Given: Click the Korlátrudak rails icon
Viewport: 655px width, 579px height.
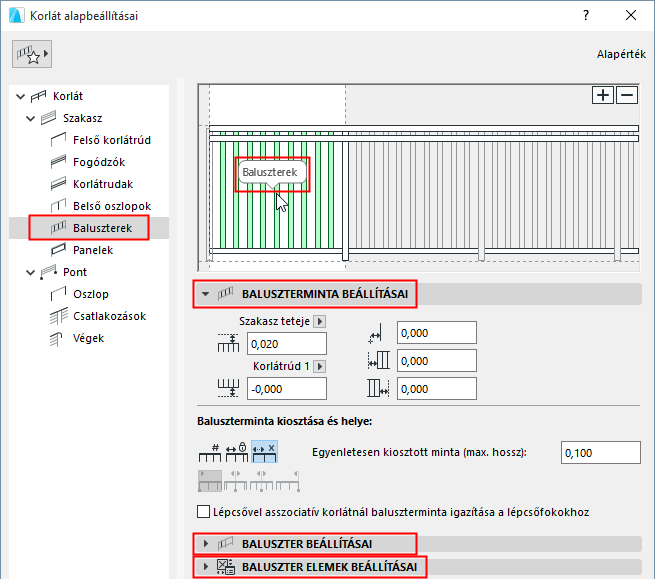Looking at the screenshot, I should point(58,184).
